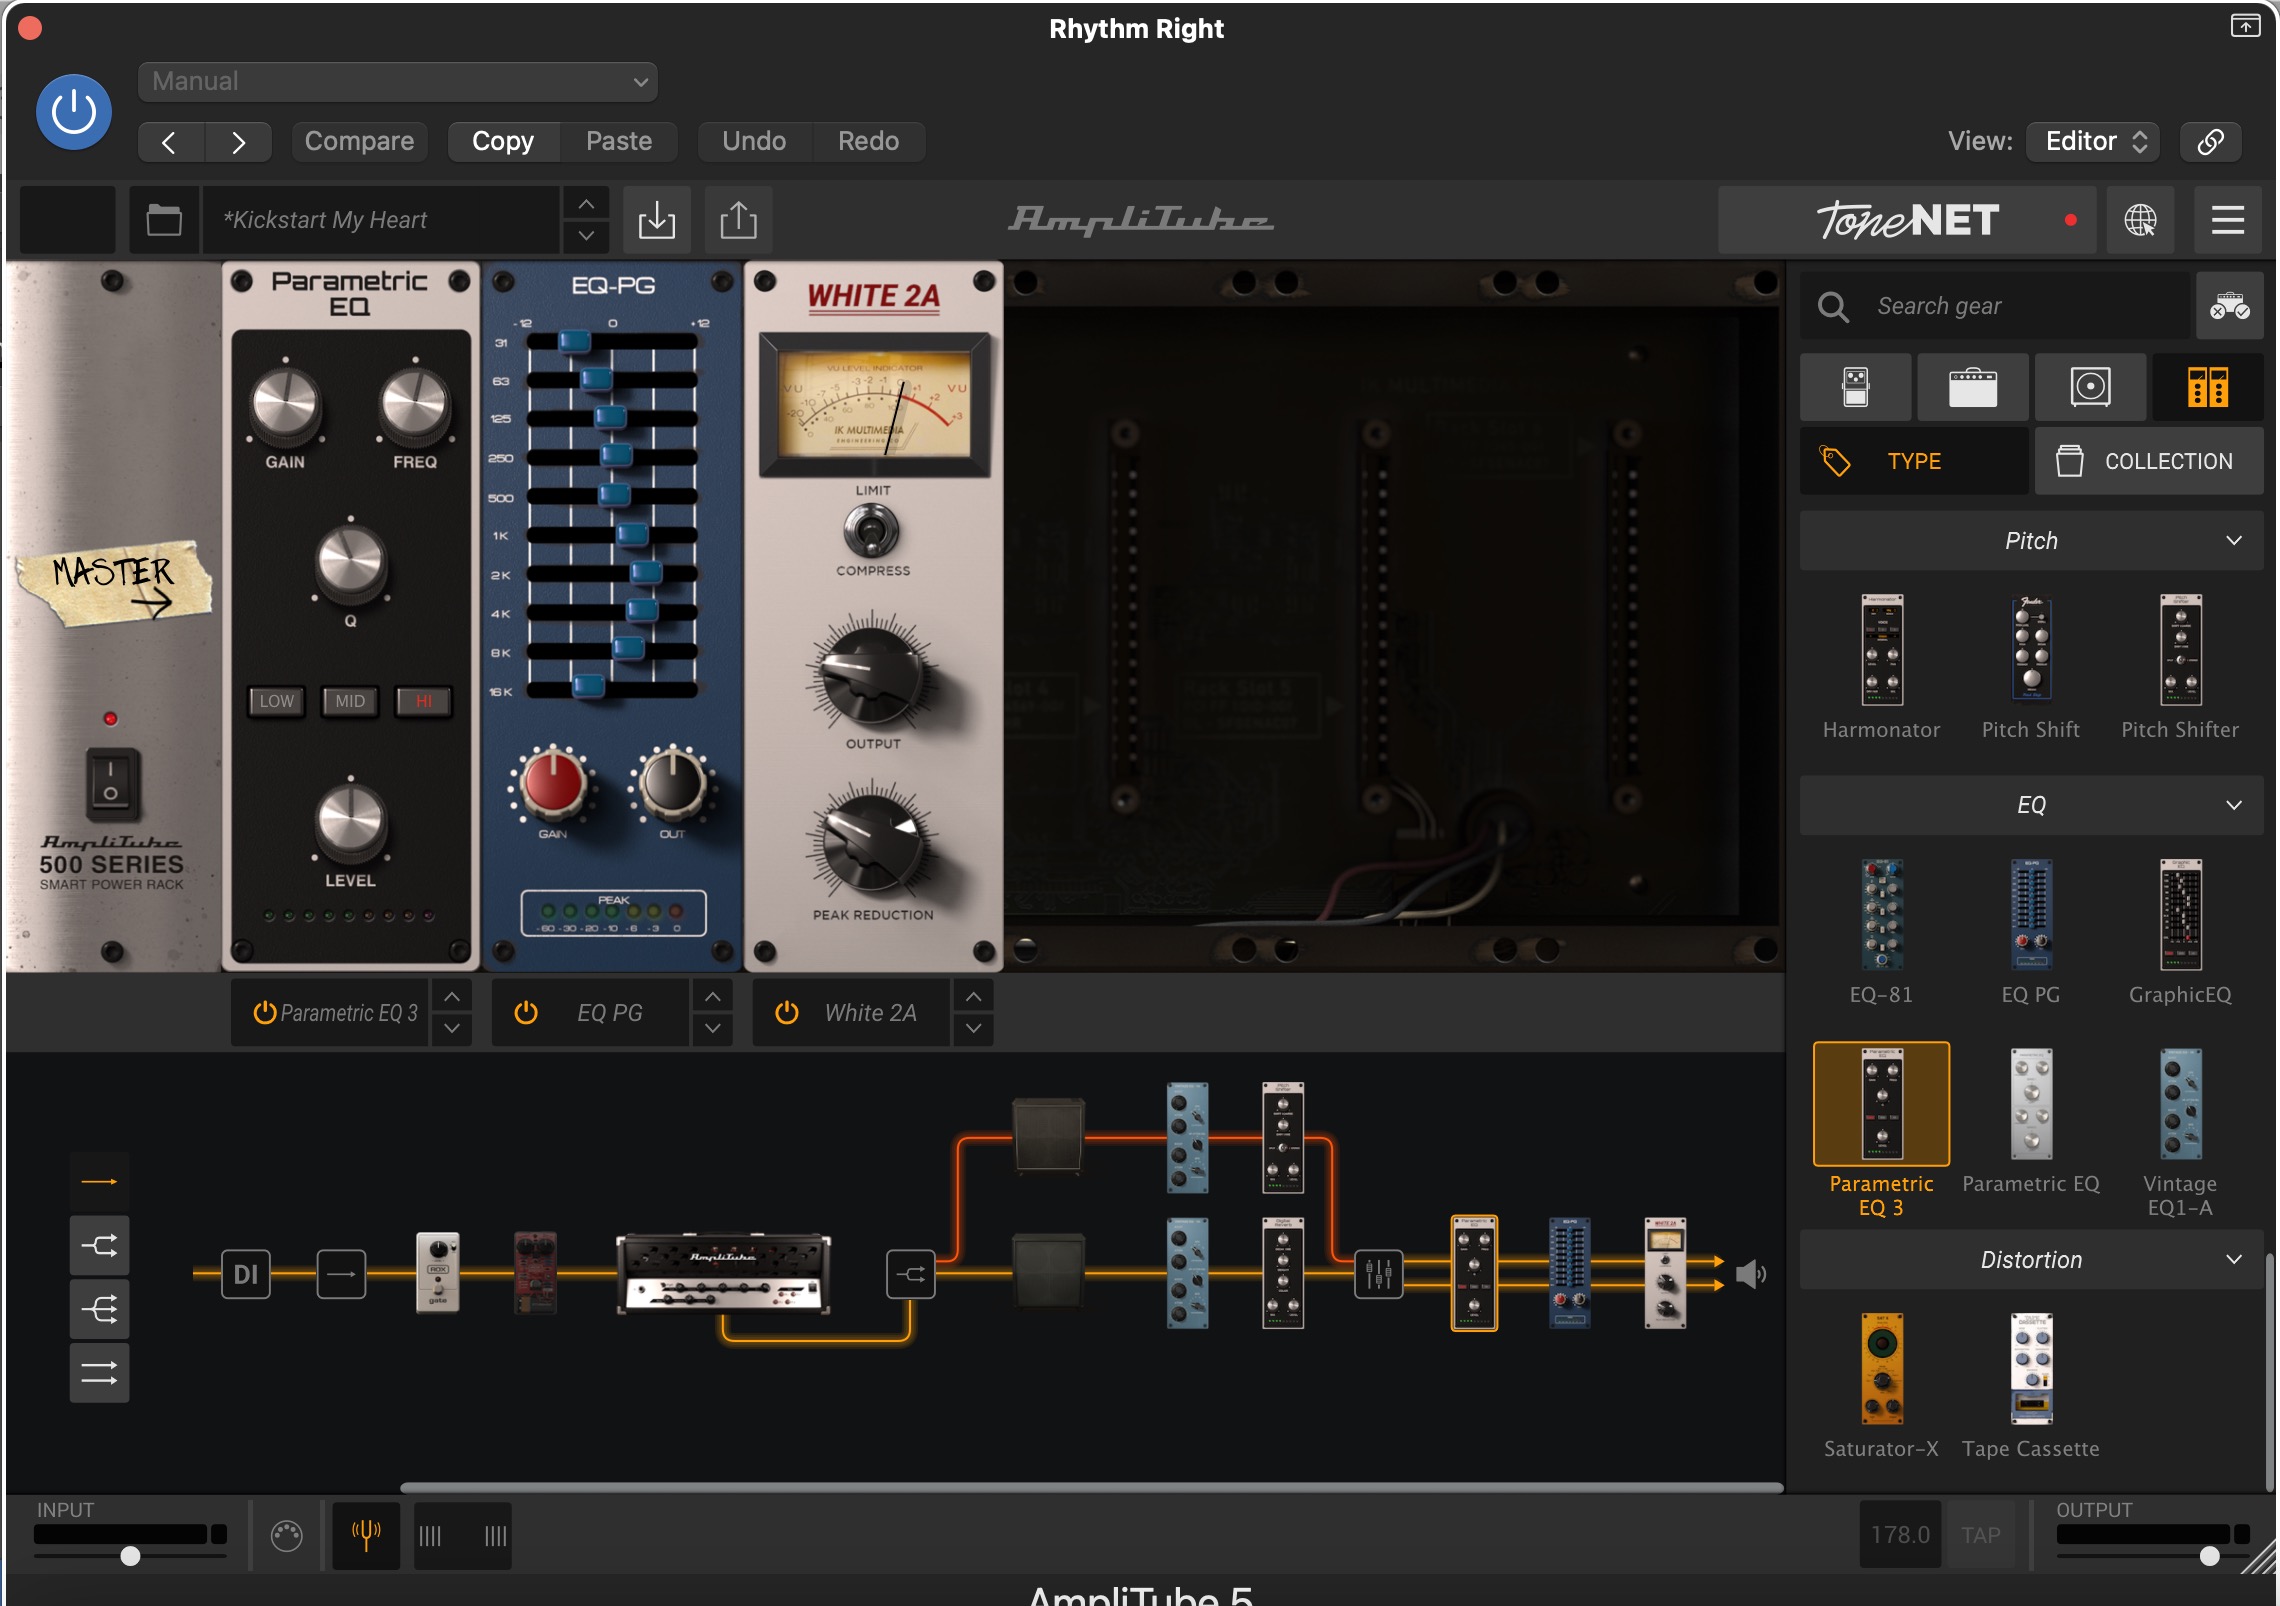Click the mixer block in signal chain

[1378, 1274]
